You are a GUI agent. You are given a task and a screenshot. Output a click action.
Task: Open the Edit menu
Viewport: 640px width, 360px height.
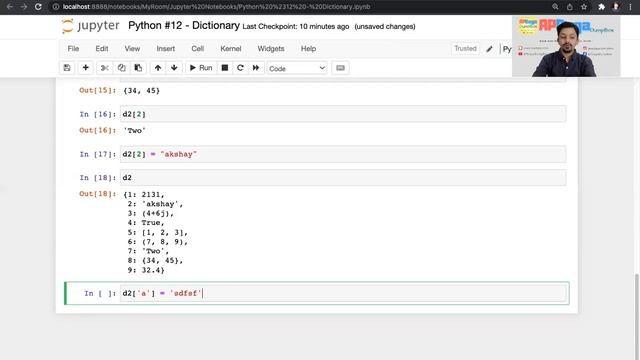(x=102, y=49)
